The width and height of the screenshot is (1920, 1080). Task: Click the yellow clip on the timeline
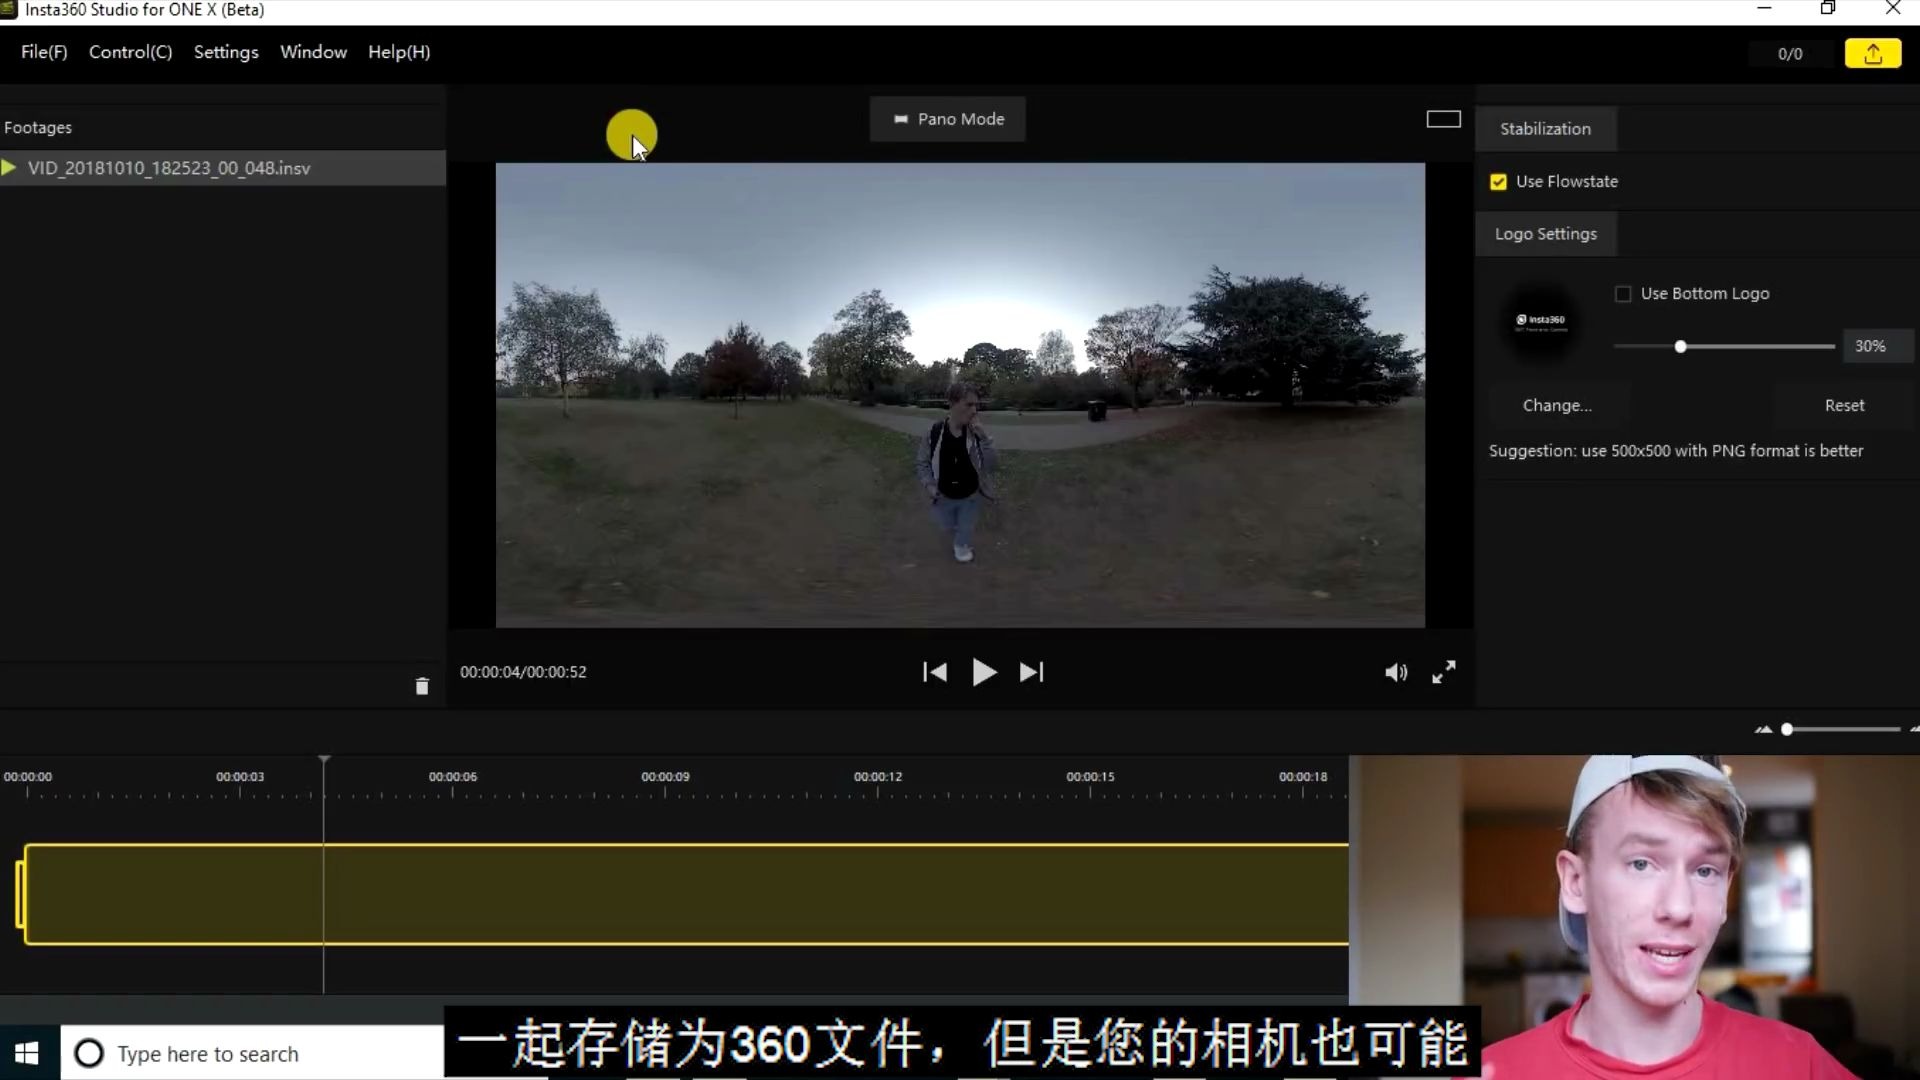tap(686, 894)
